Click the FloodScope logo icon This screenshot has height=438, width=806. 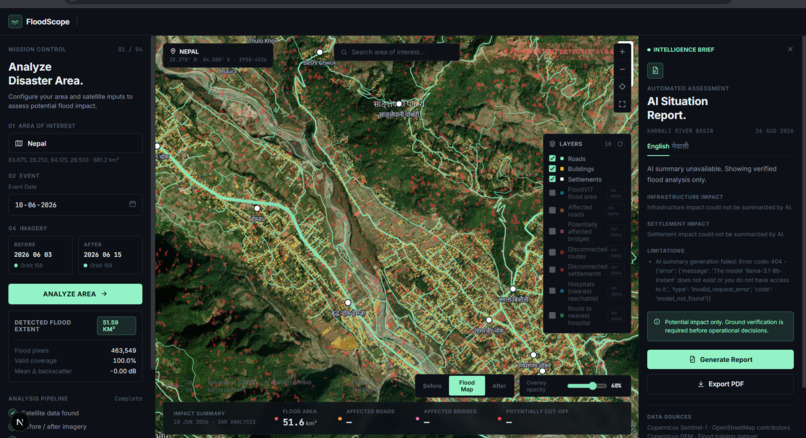[15, 22]
